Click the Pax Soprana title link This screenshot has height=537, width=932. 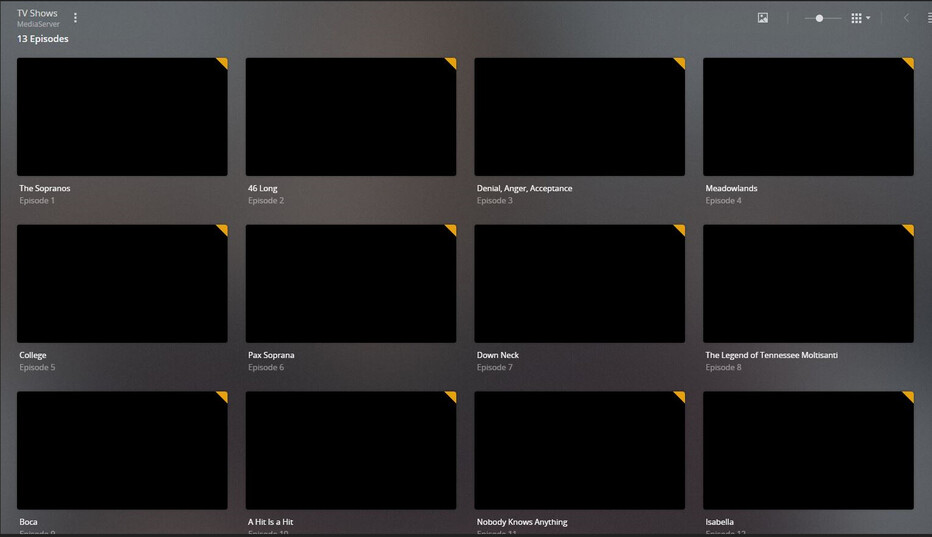[x=271, y=355]
